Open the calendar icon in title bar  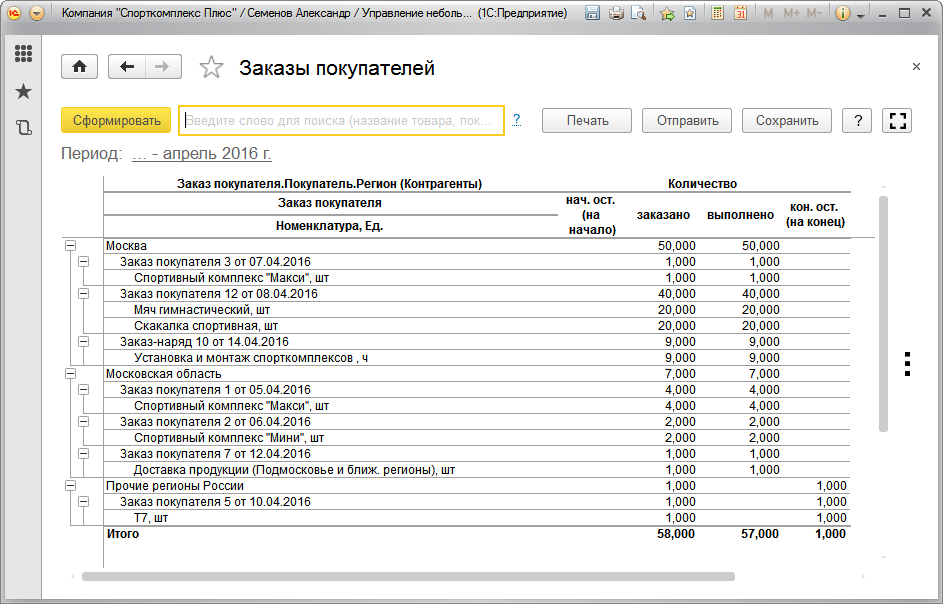pyautogui.click(x=741, y=14)
